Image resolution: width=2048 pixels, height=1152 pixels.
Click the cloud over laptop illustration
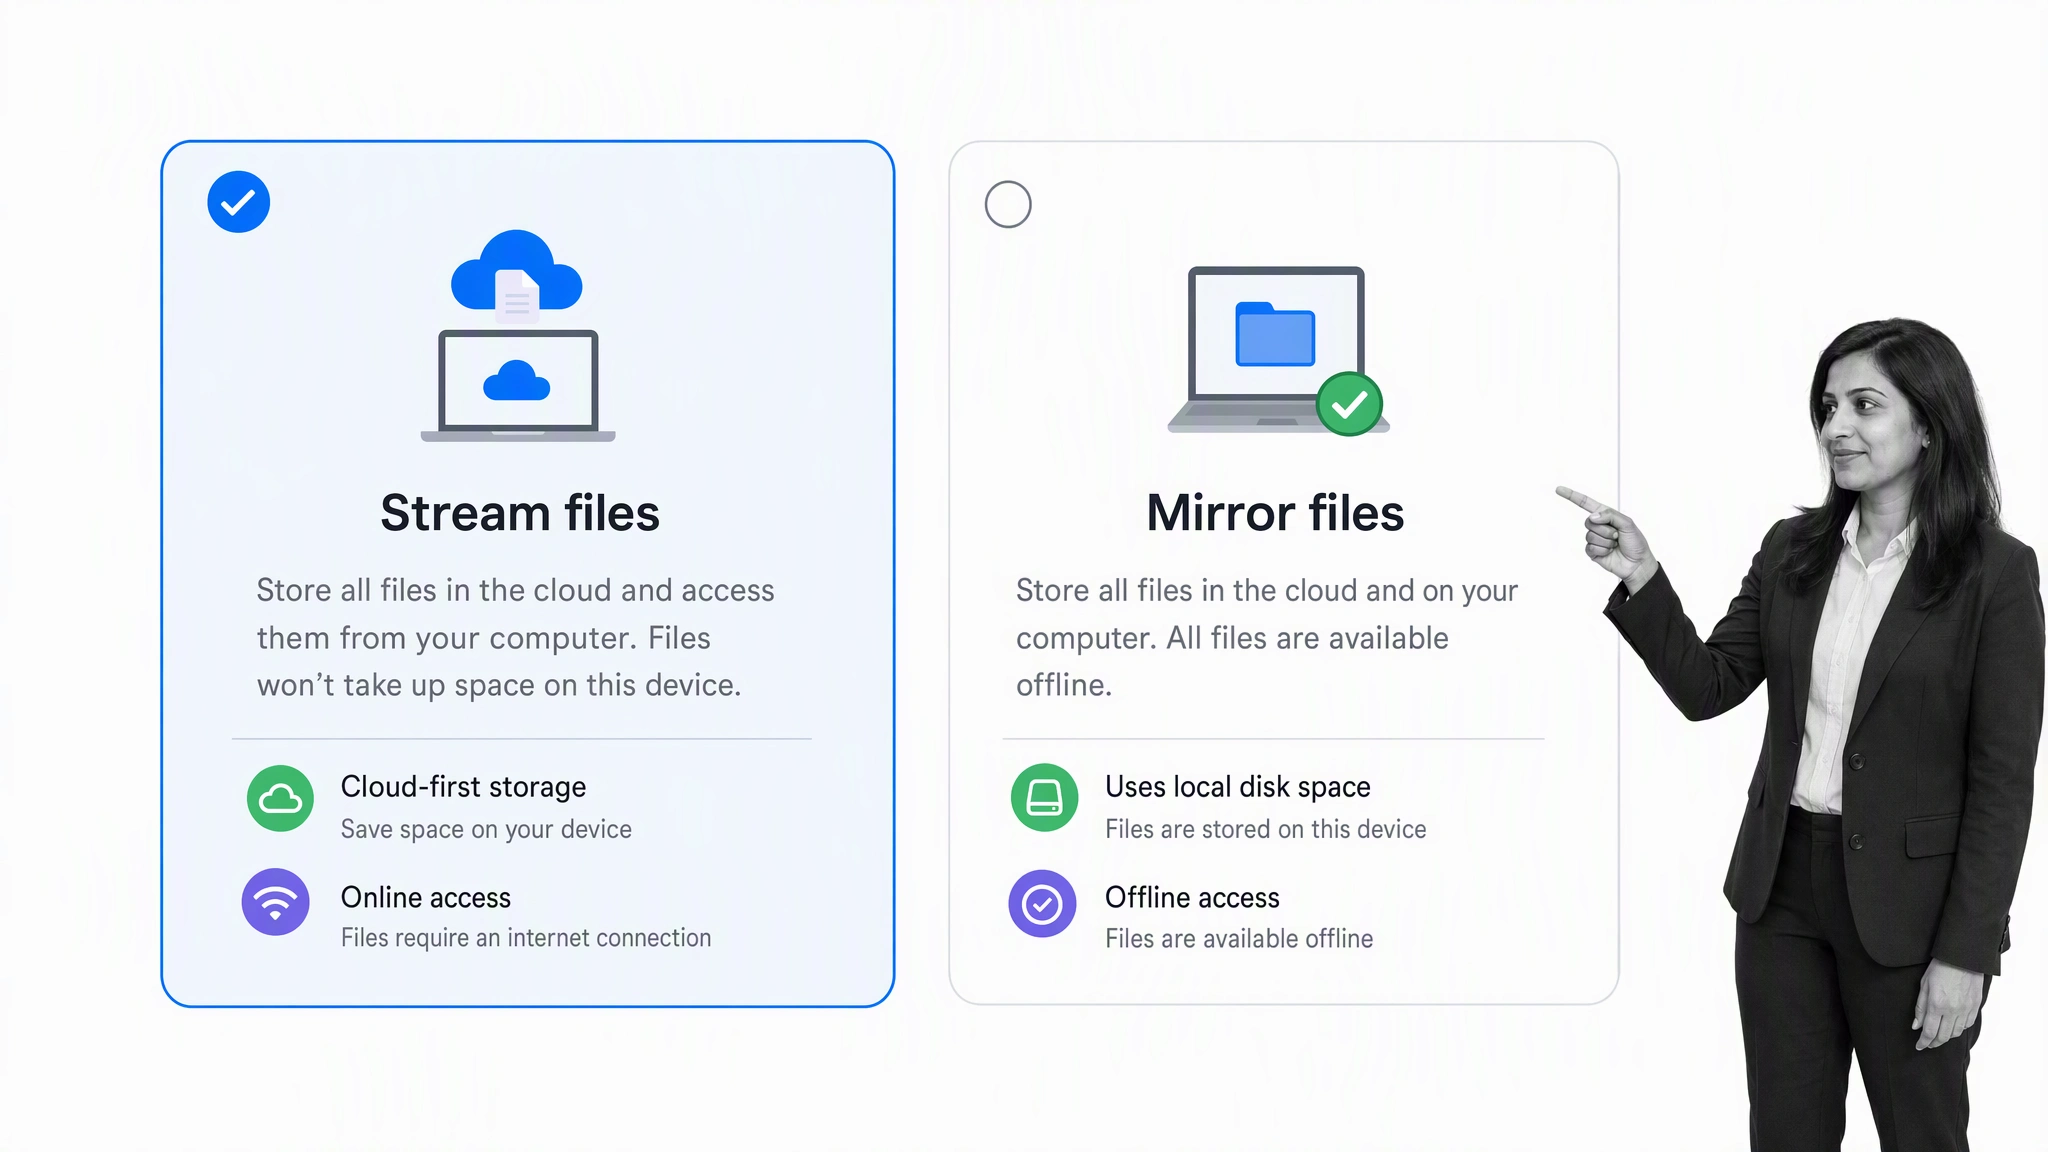[518, 335]
